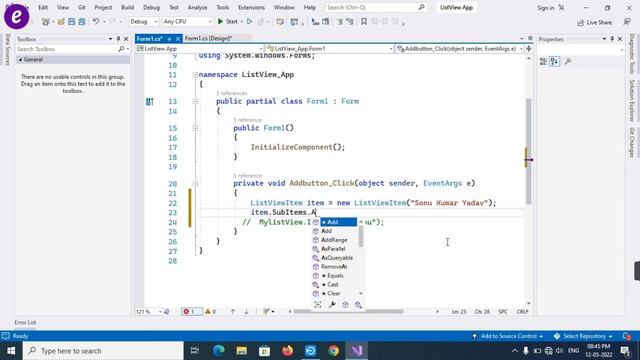Select AsQueryable in IntelliSense list
The image size is (640, 360).
pos(337,258)
